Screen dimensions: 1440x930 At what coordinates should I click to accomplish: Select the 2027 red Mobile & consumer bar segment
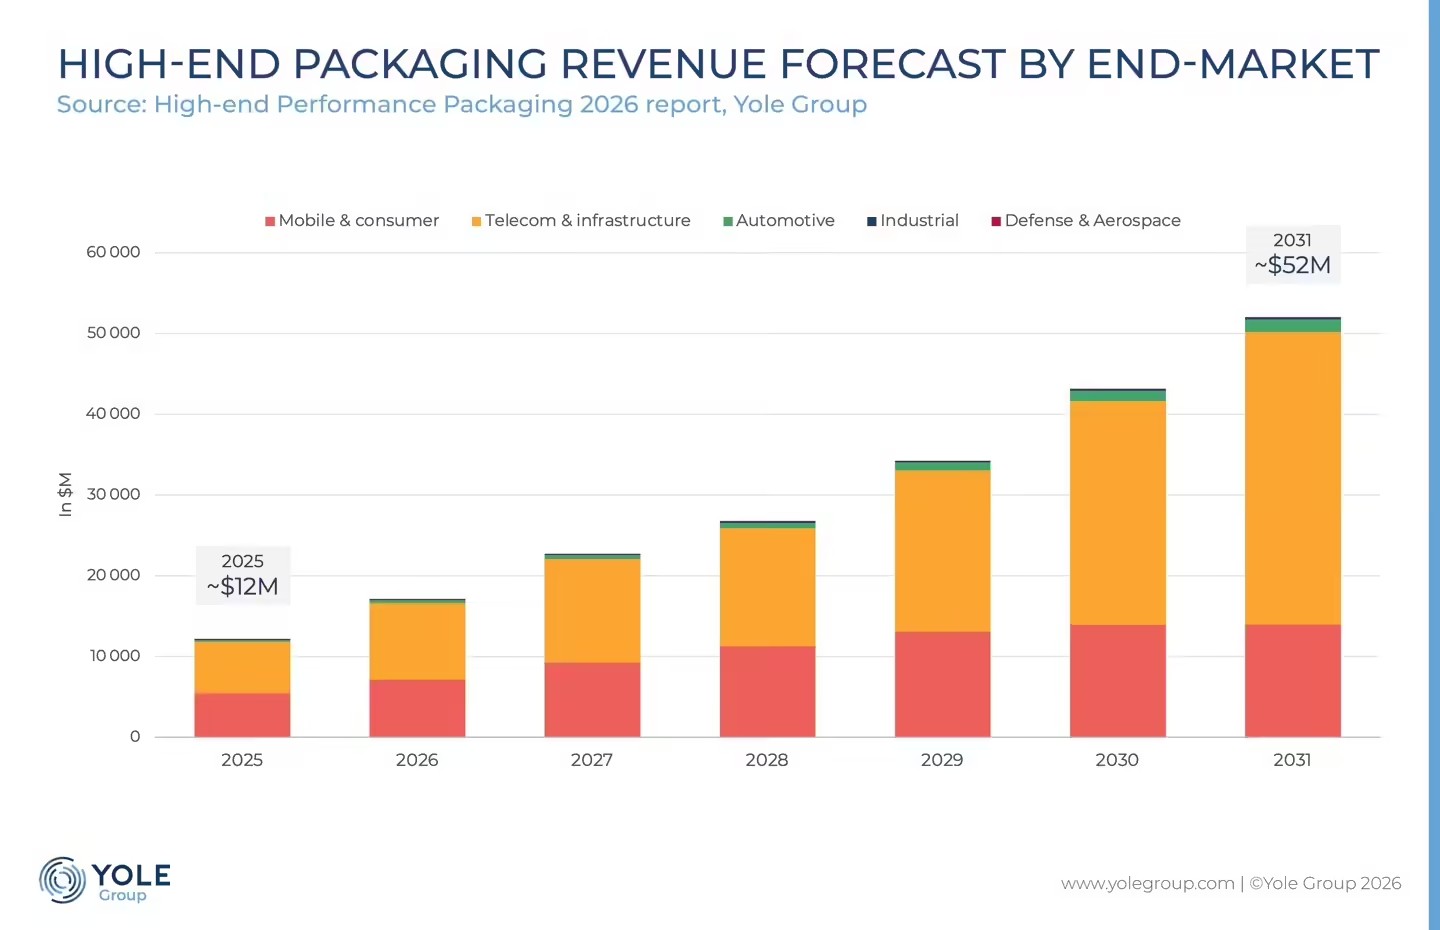[592, 700]
